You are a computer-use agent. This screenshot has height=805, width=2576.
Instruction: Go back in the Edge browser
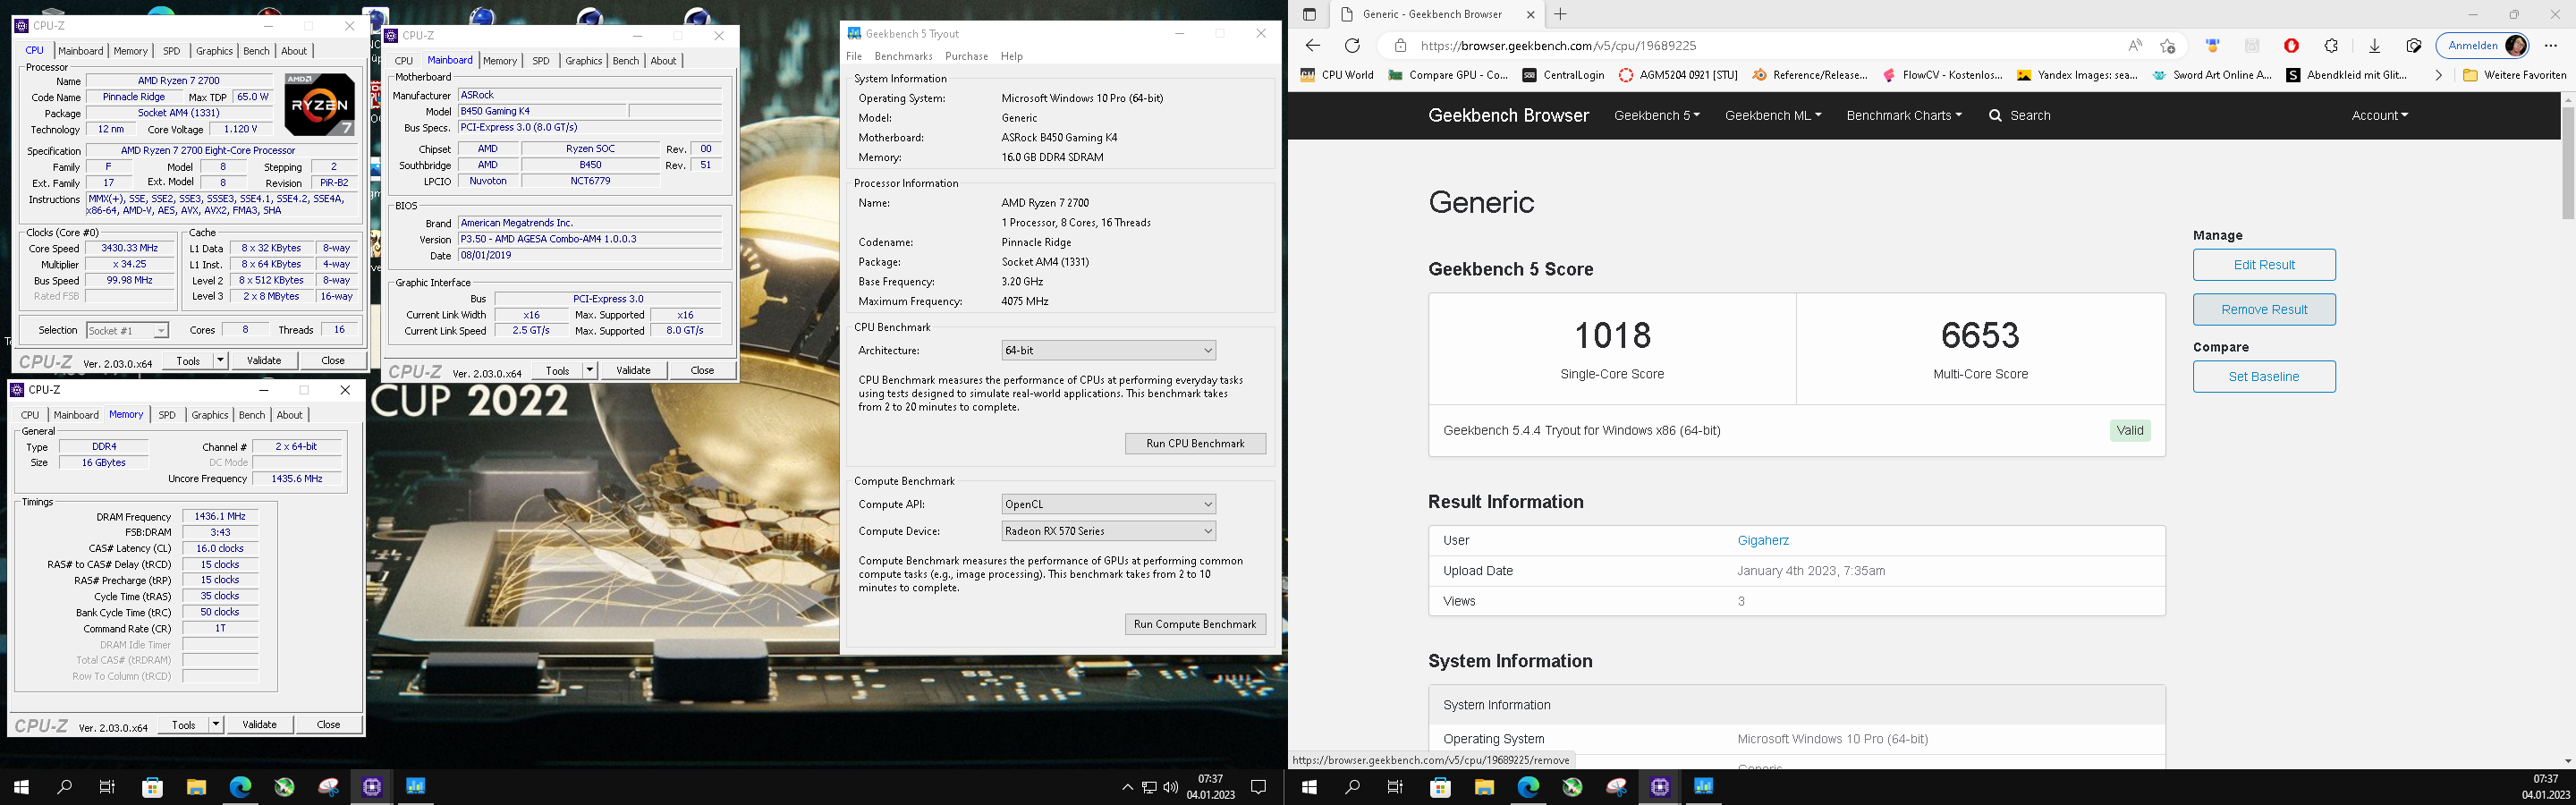tap(1313, 45)
